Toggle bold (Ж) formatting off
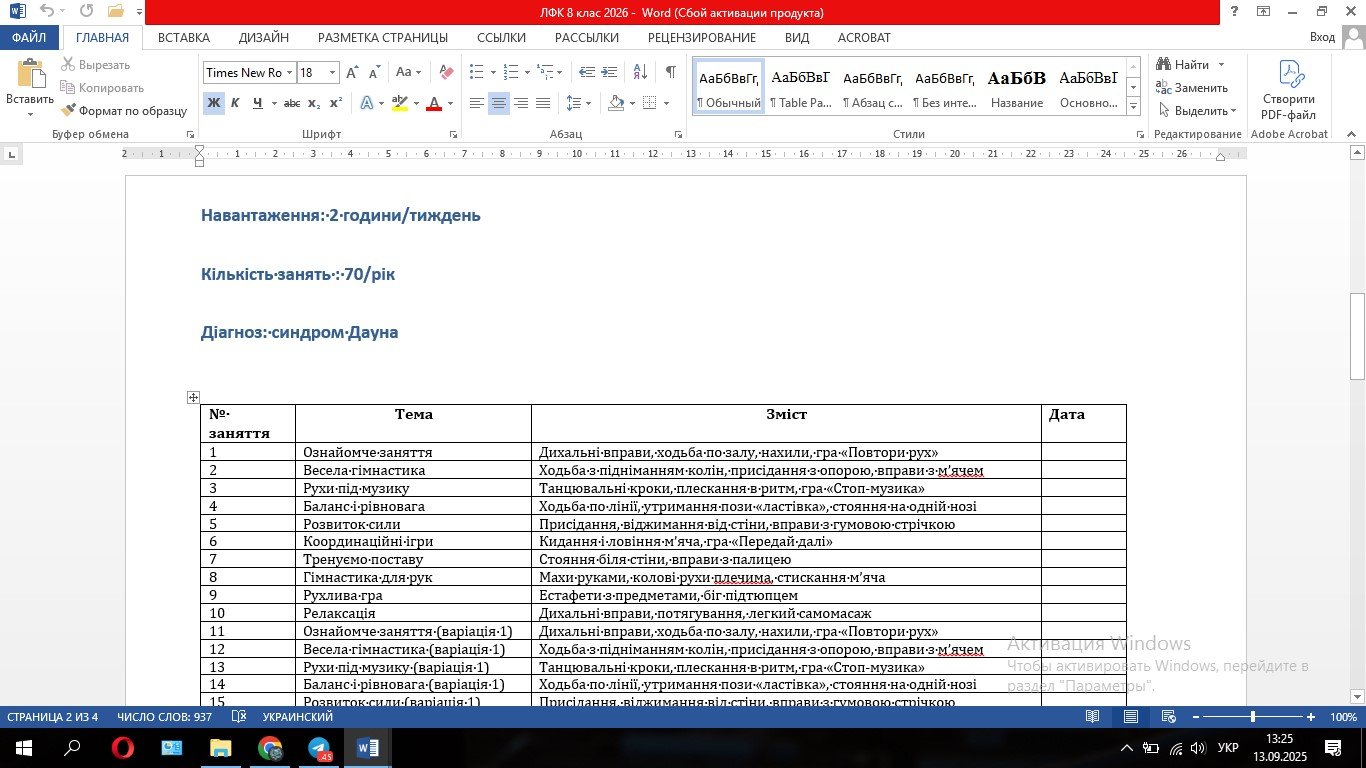 point(213,103)
